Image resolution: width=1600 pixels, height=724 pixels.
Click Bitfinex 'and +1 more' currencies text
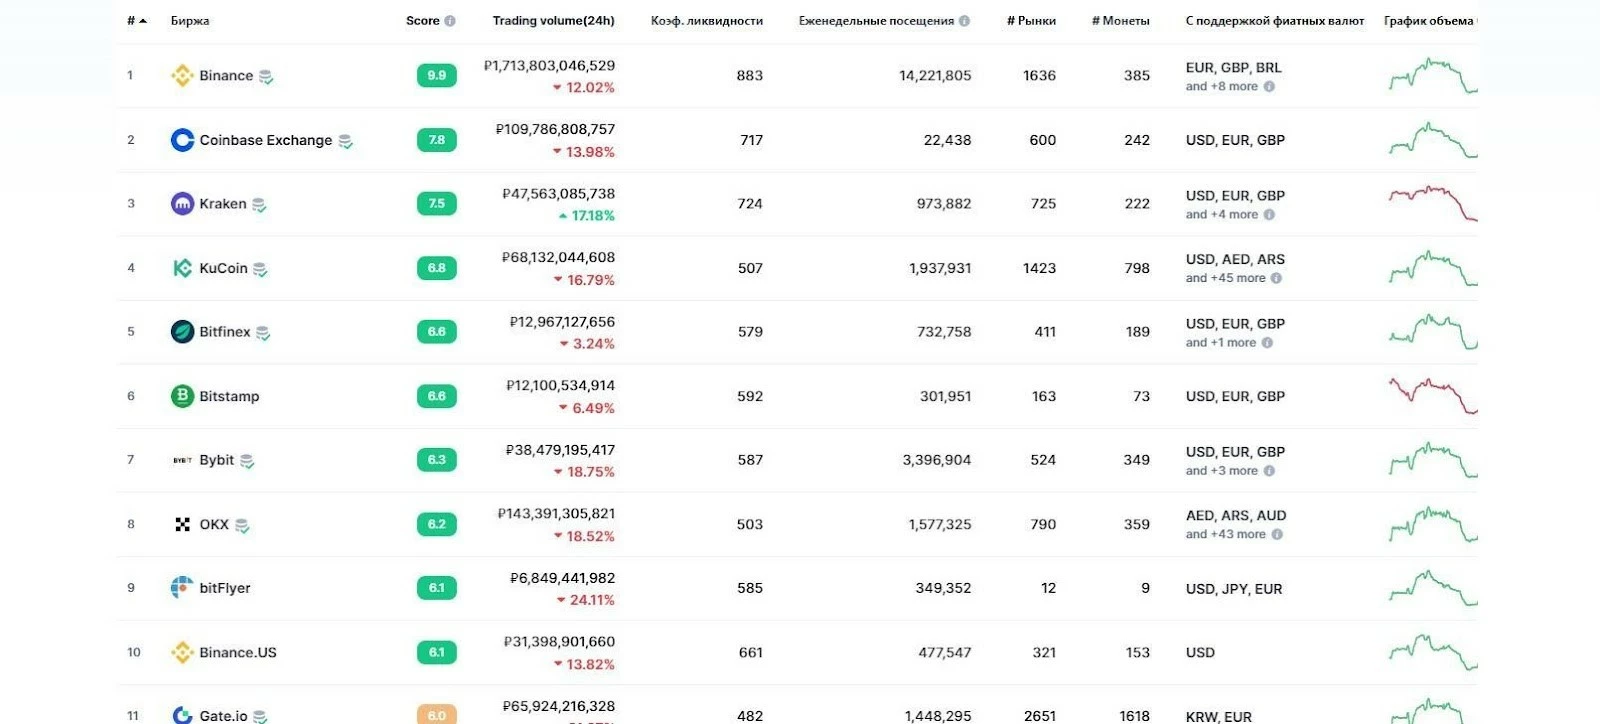point(1221,343)
